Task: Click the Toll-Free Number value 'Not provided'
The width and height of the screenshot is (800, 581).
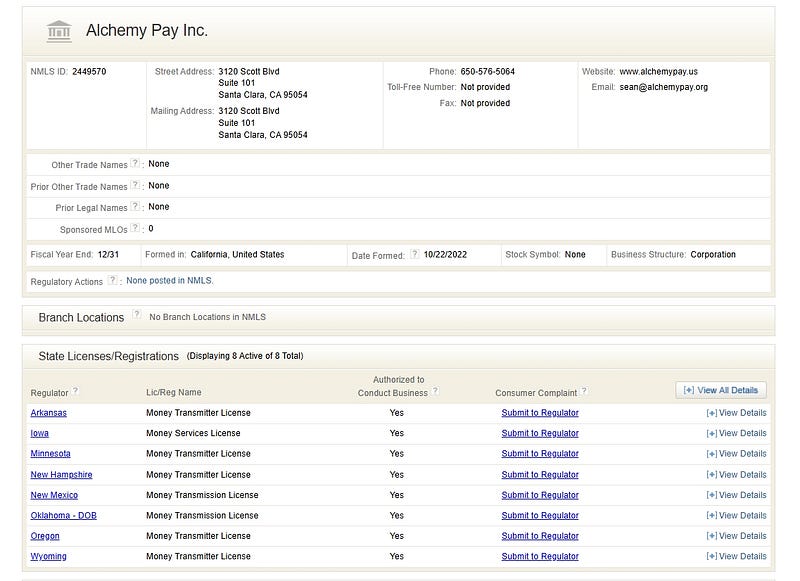Action: (x=485, y=87)
